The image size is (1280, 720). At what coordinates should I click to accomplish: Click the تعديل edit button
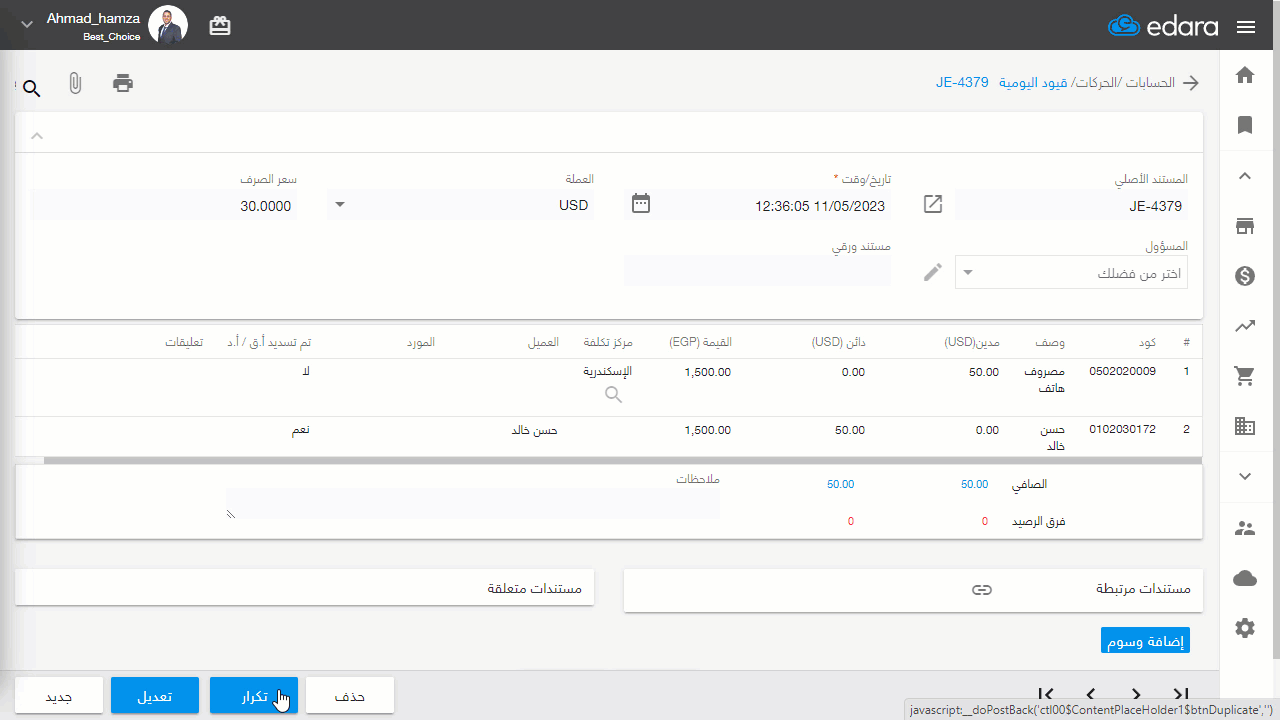(x=154, y=696)
